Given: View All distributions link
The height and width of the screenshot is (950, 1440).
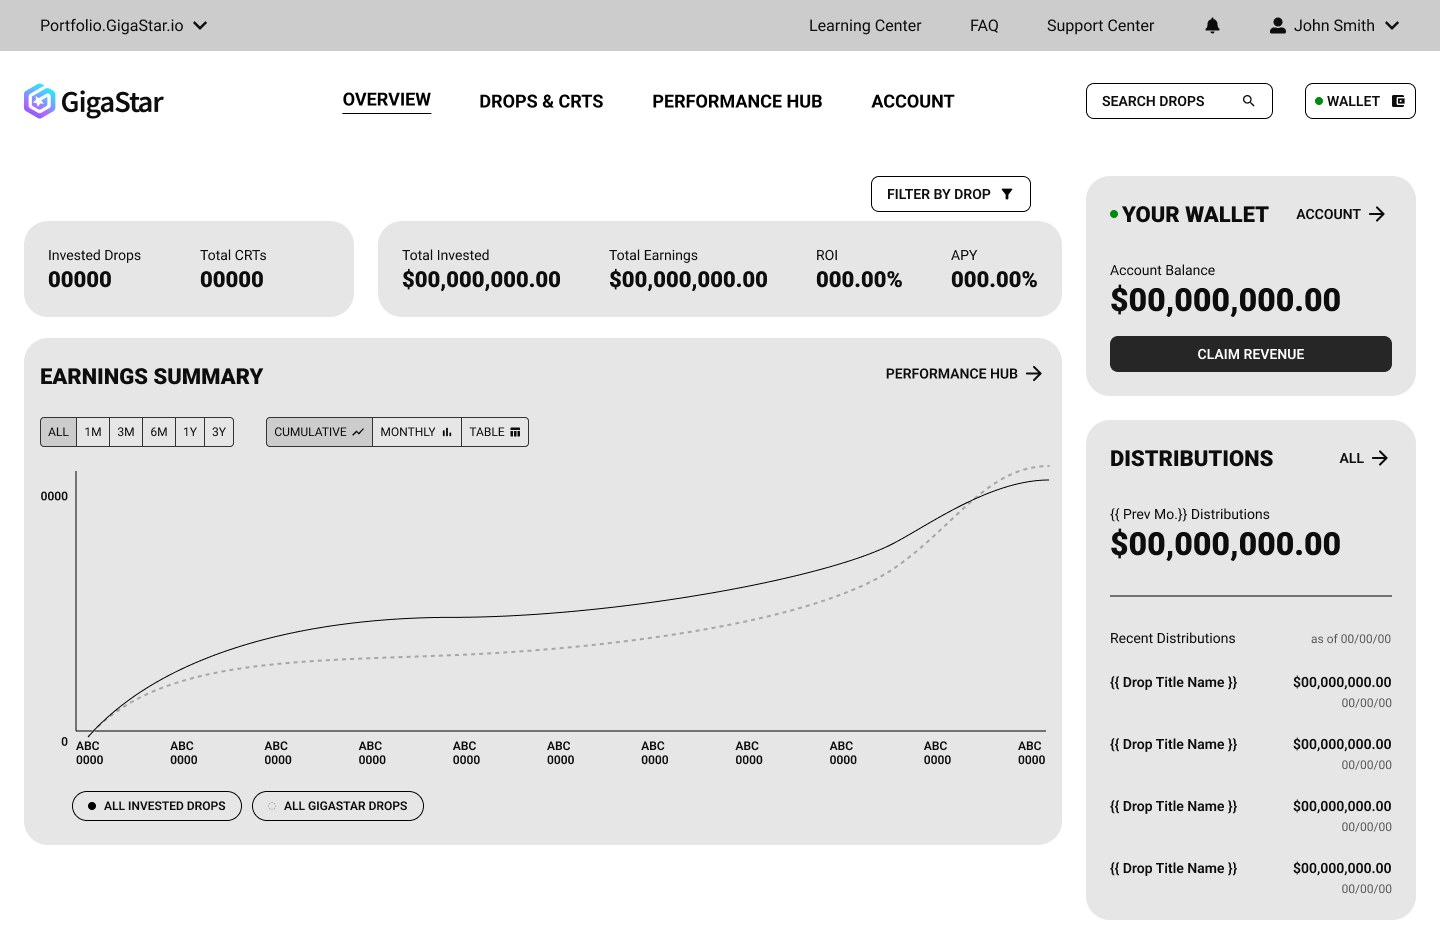Looking at the screenshot, I should (x=1364, y=458).
